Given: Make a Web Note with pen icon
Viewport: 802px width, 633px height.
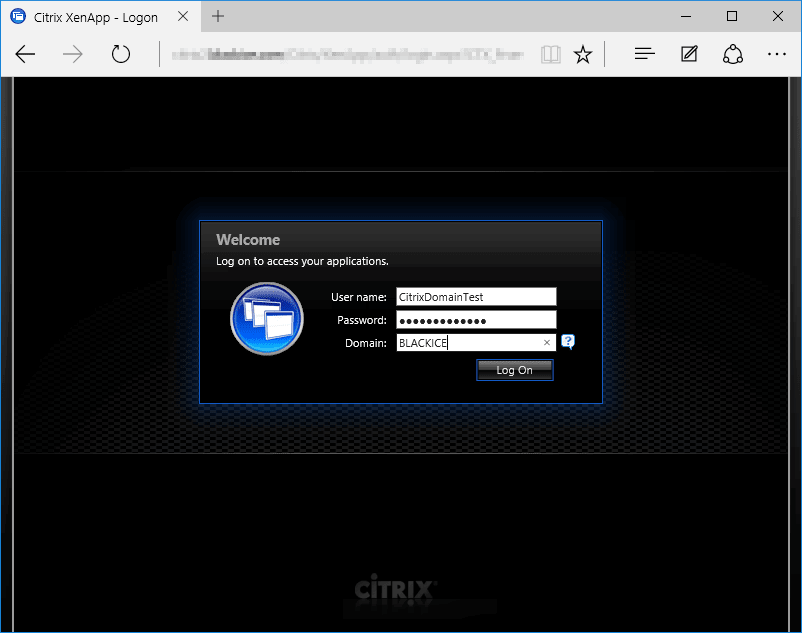Looking at the screenshot, I should click(x=689, y=54).
